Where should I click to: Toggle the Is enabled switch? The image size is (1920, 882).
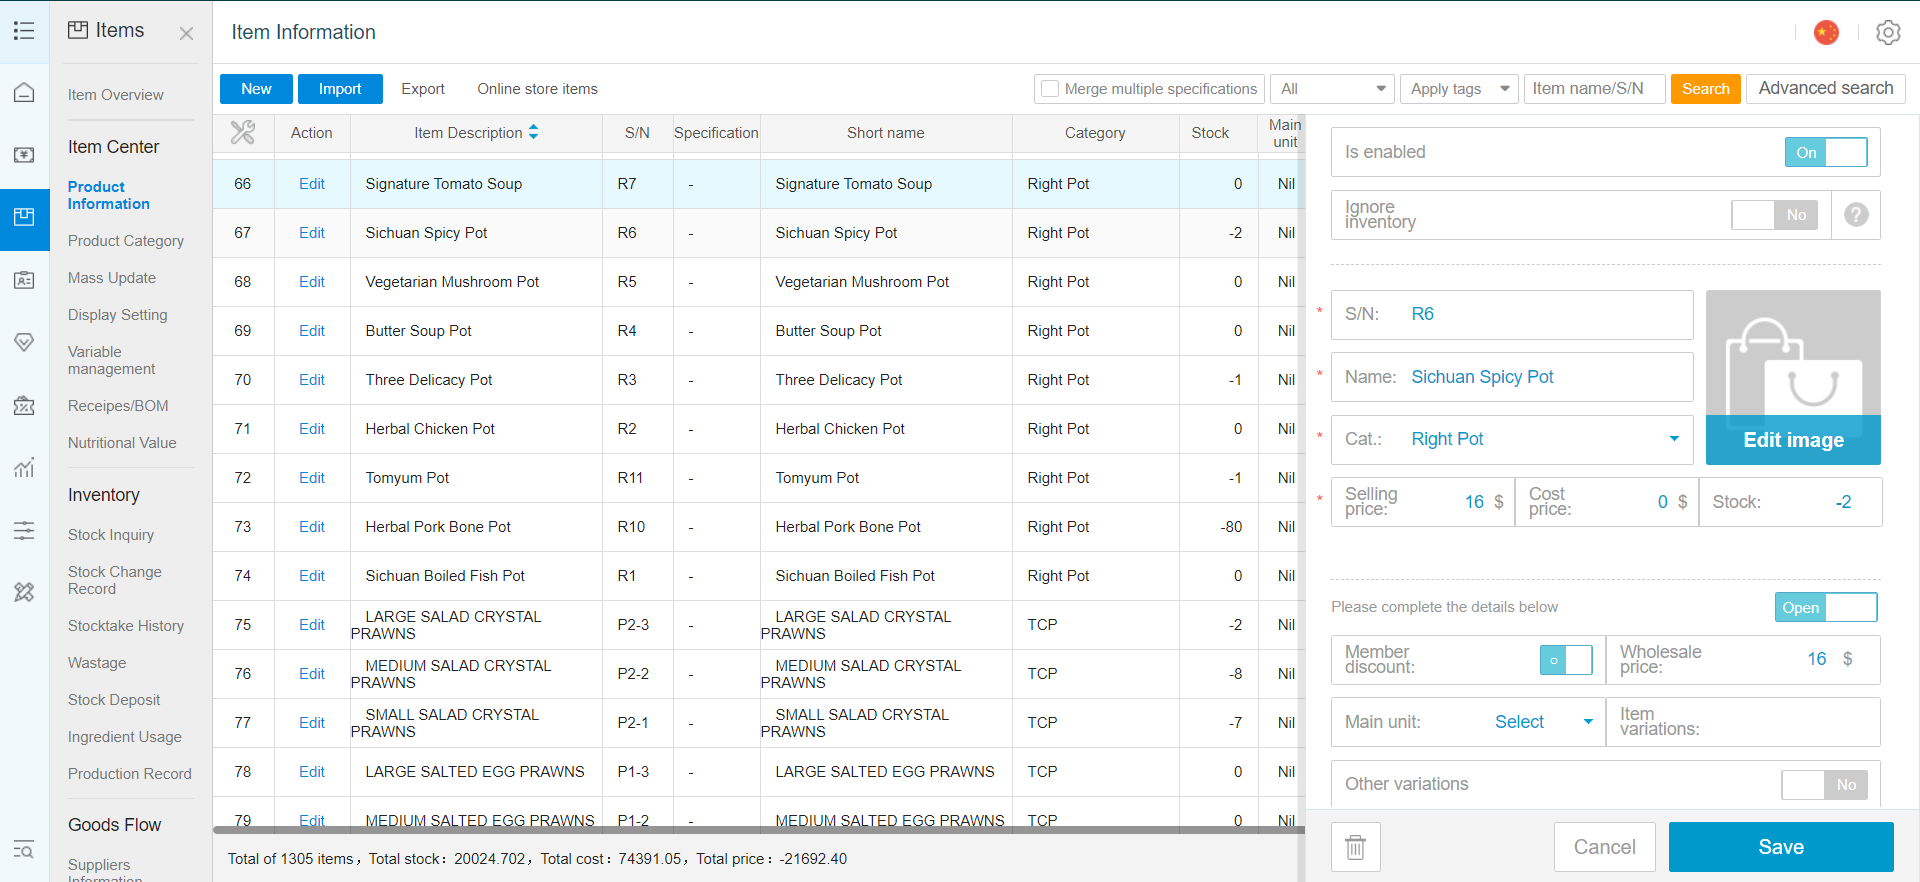(x=1826, y=152)
